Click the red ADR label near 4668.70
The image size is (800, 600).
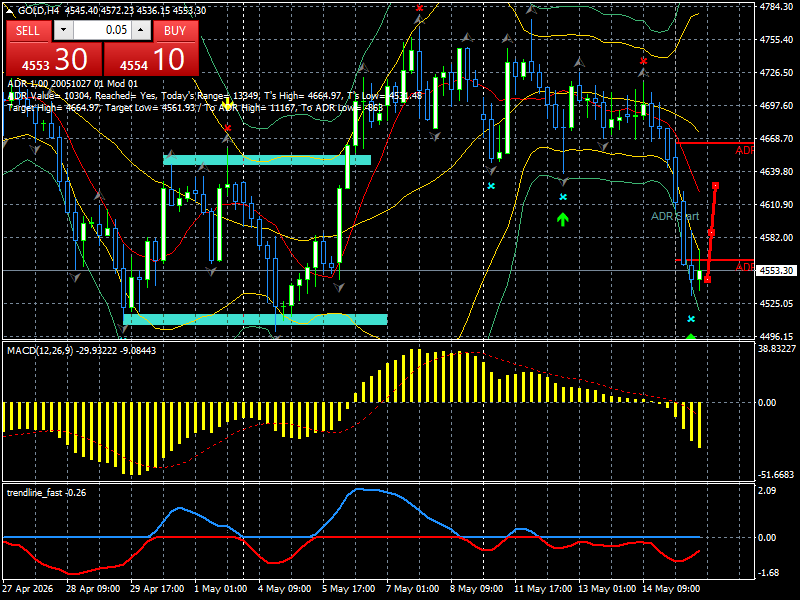(744, 150)
